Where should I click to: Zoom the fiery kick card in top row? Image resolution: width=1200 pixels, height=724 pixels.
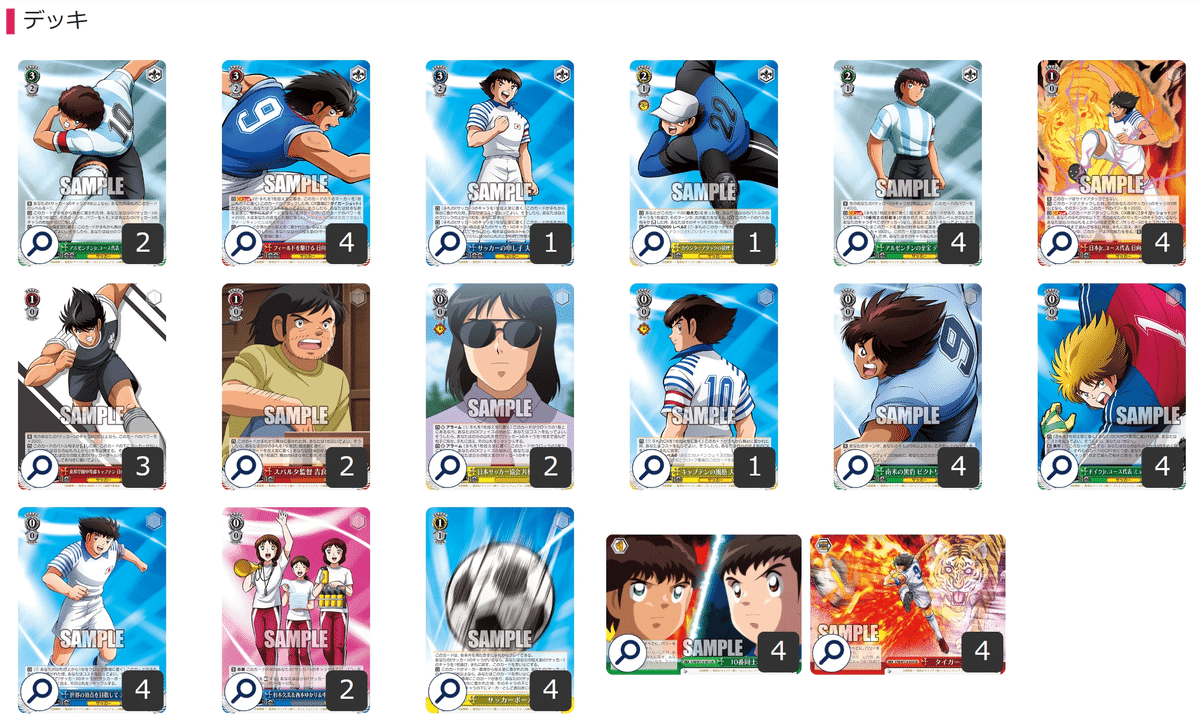(x=1059, y=243)
